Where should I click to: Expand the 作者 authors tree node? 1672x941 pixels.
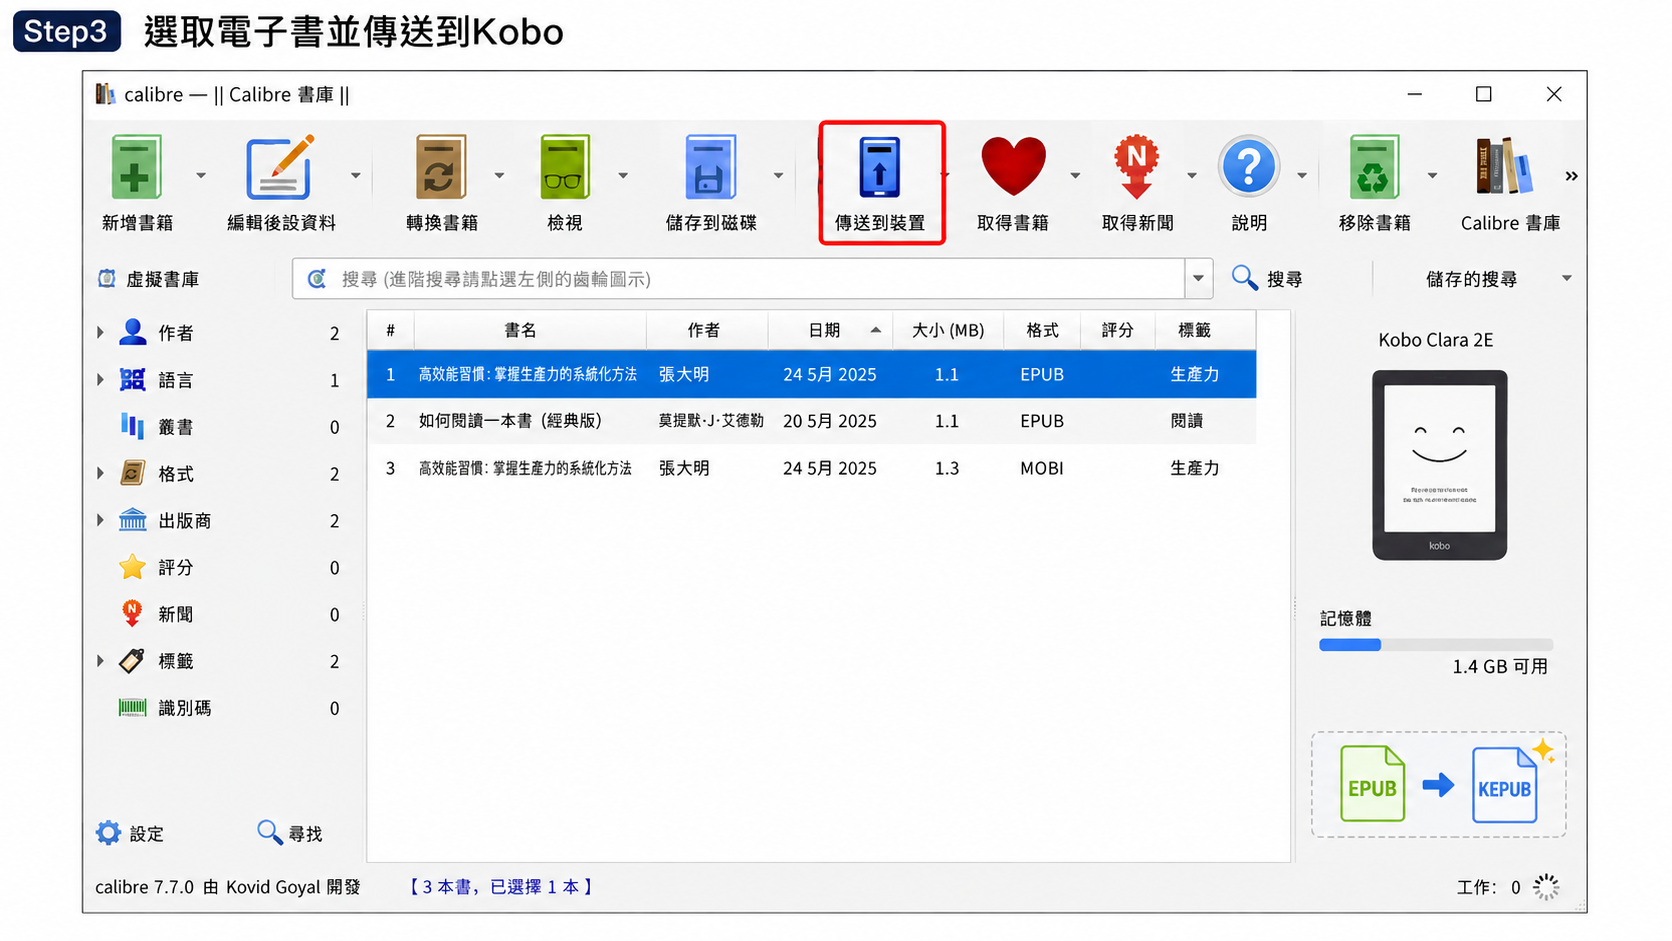coord(100,332)
